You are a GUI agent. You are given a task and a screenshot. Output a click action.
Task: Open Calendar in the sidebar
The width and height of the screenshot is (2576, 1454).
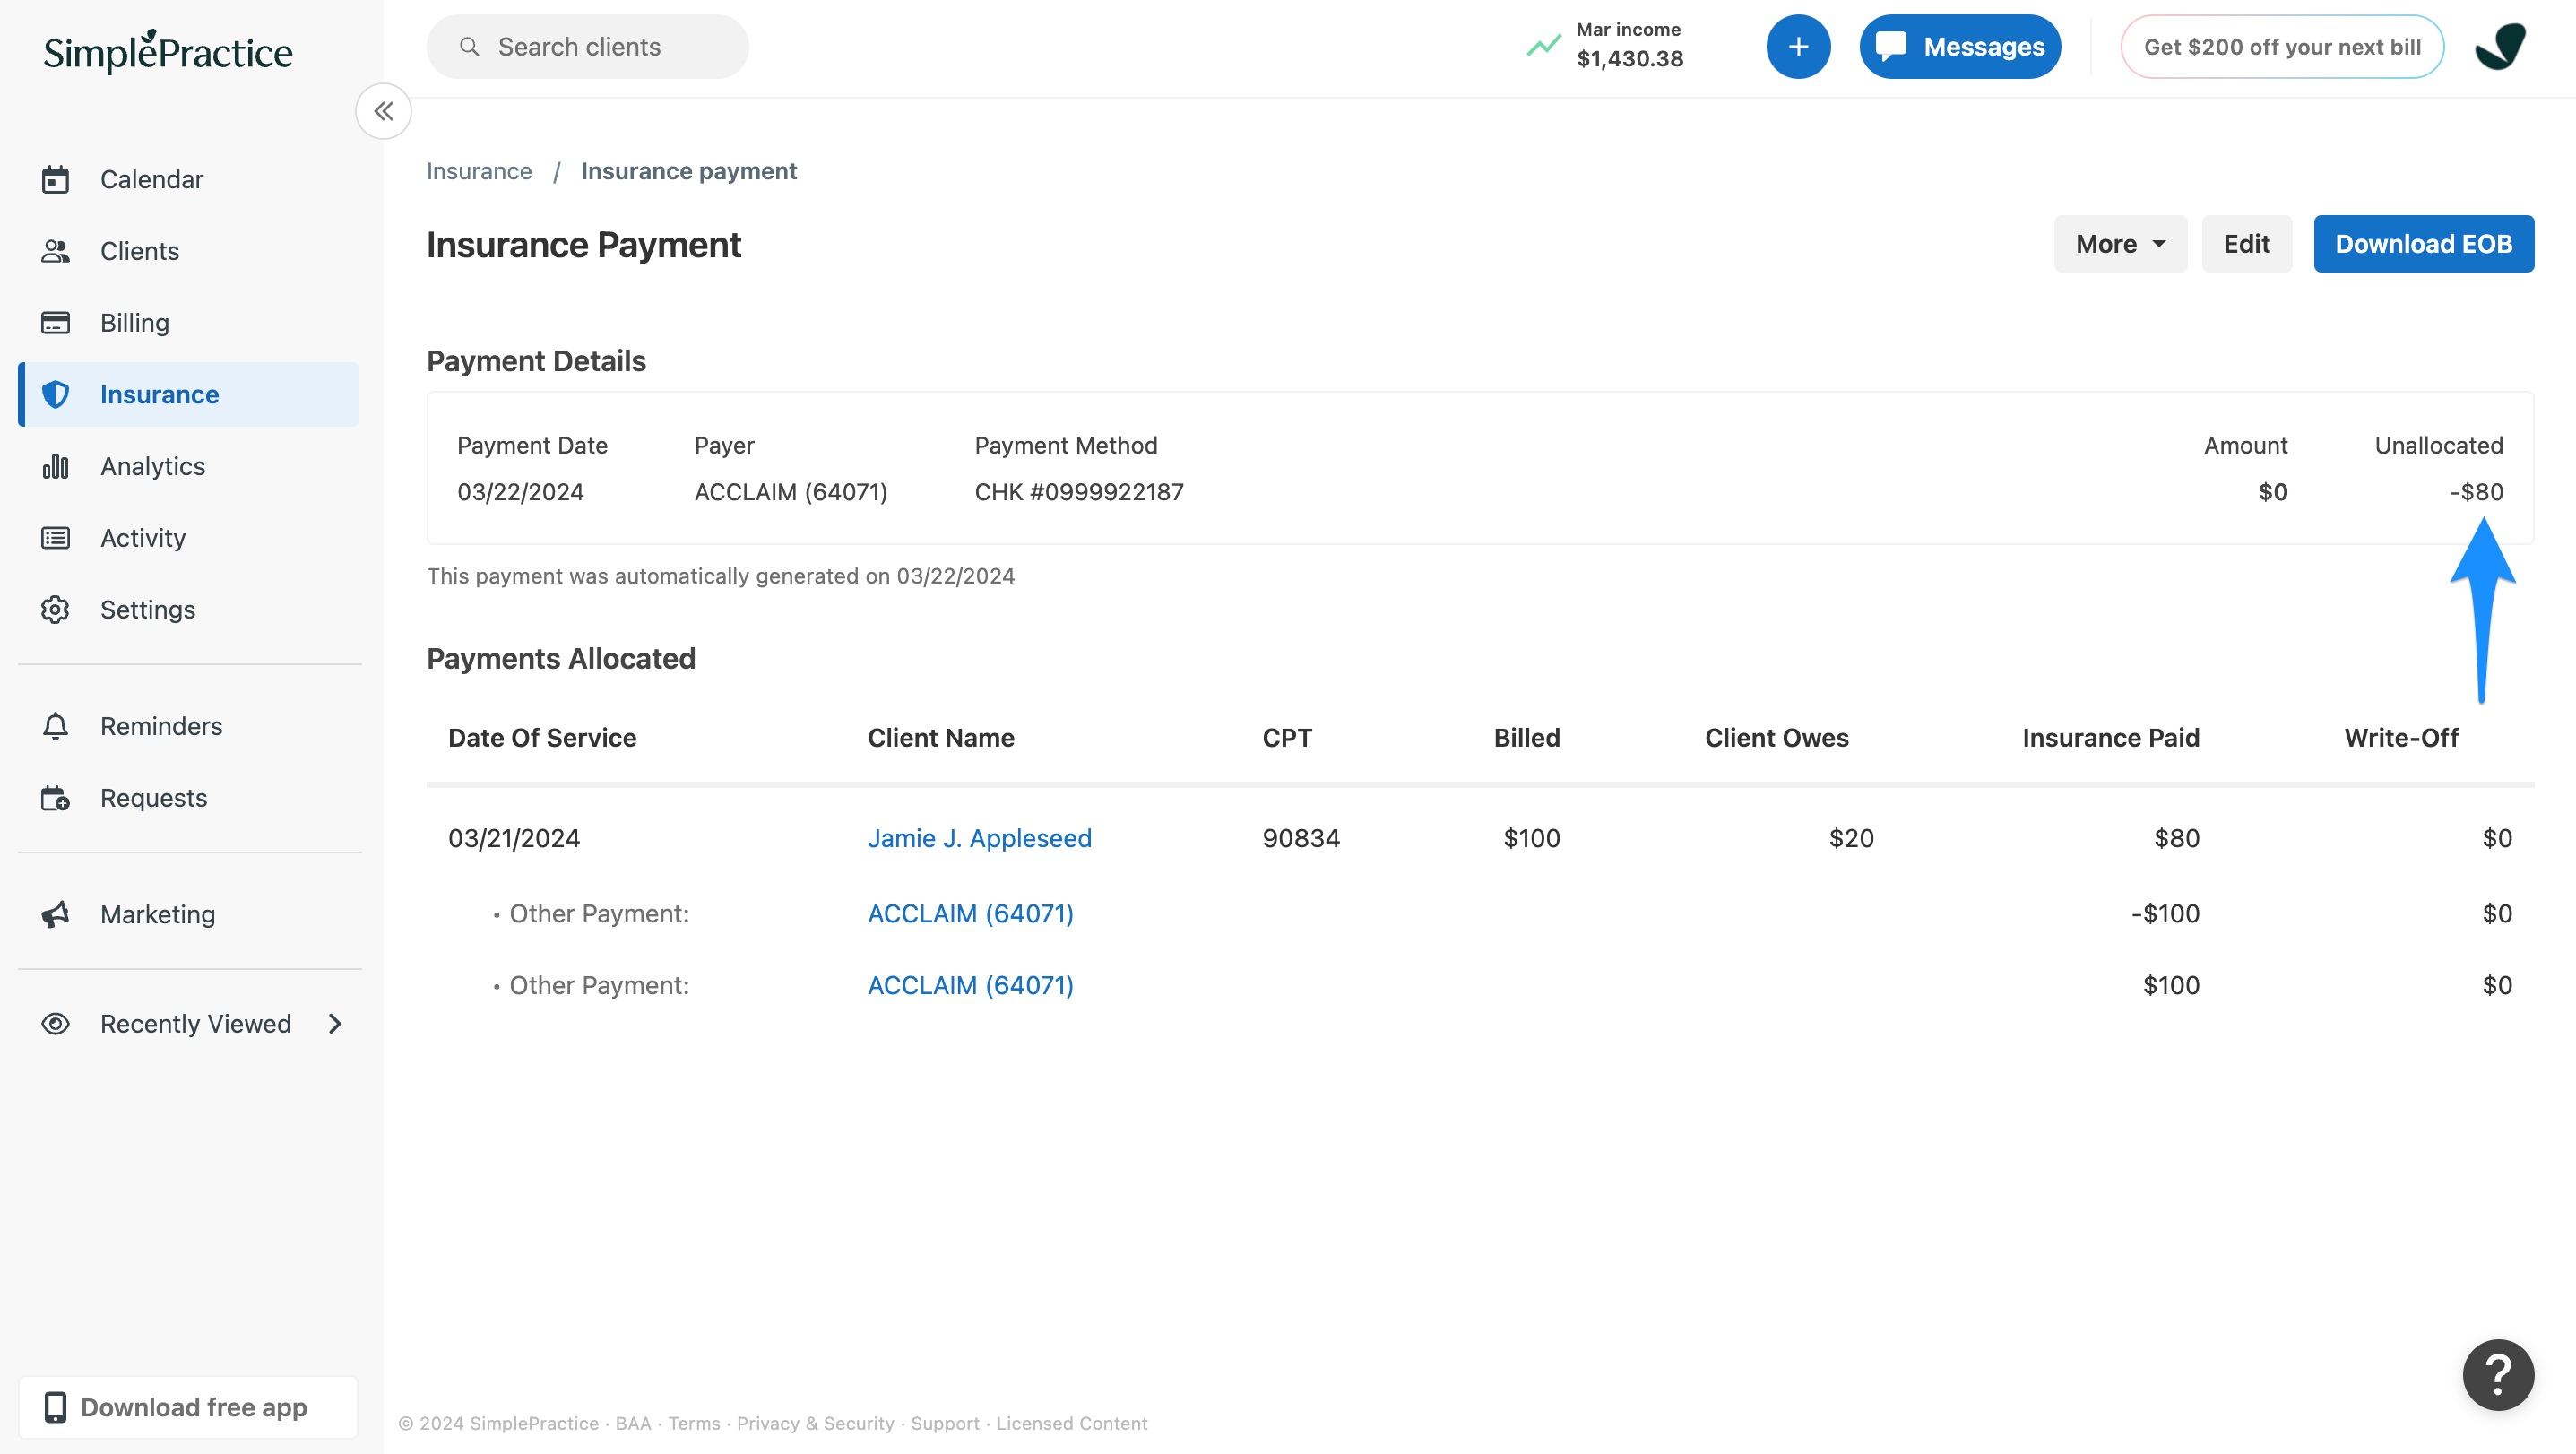point(188,179)
